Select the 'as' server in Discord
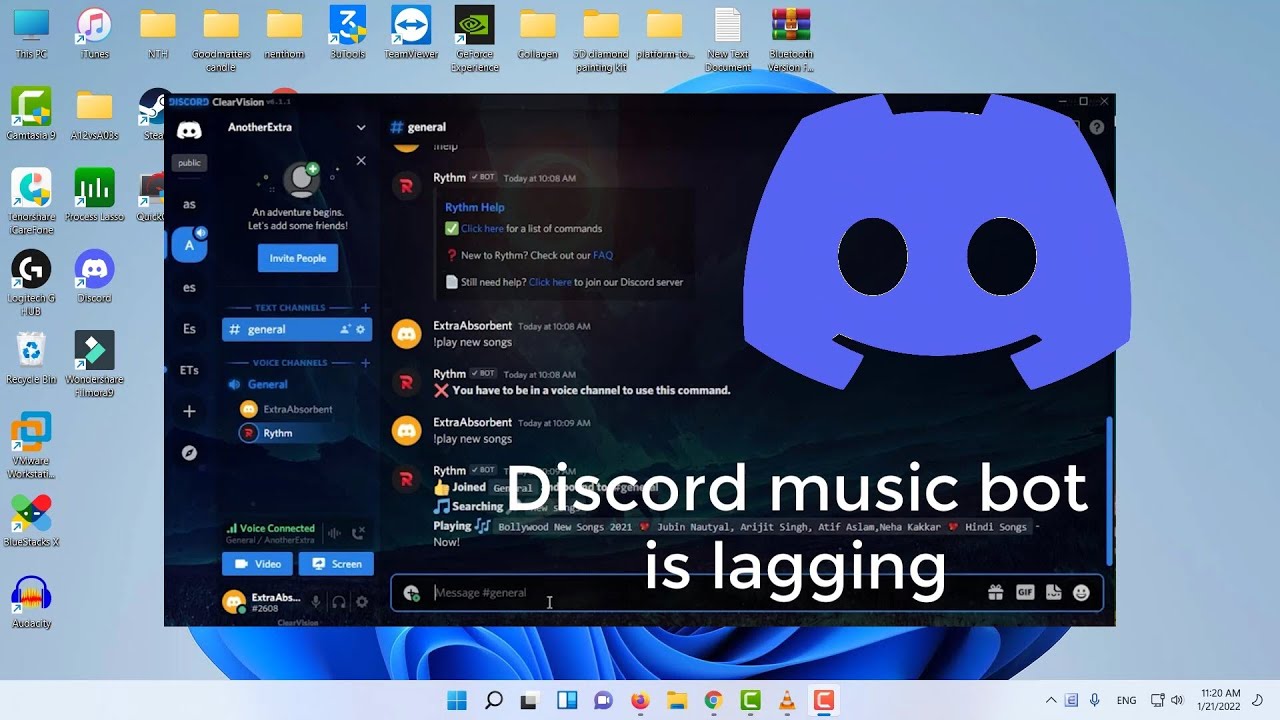Screen dimensions: 1280x720 coord(189,204)
